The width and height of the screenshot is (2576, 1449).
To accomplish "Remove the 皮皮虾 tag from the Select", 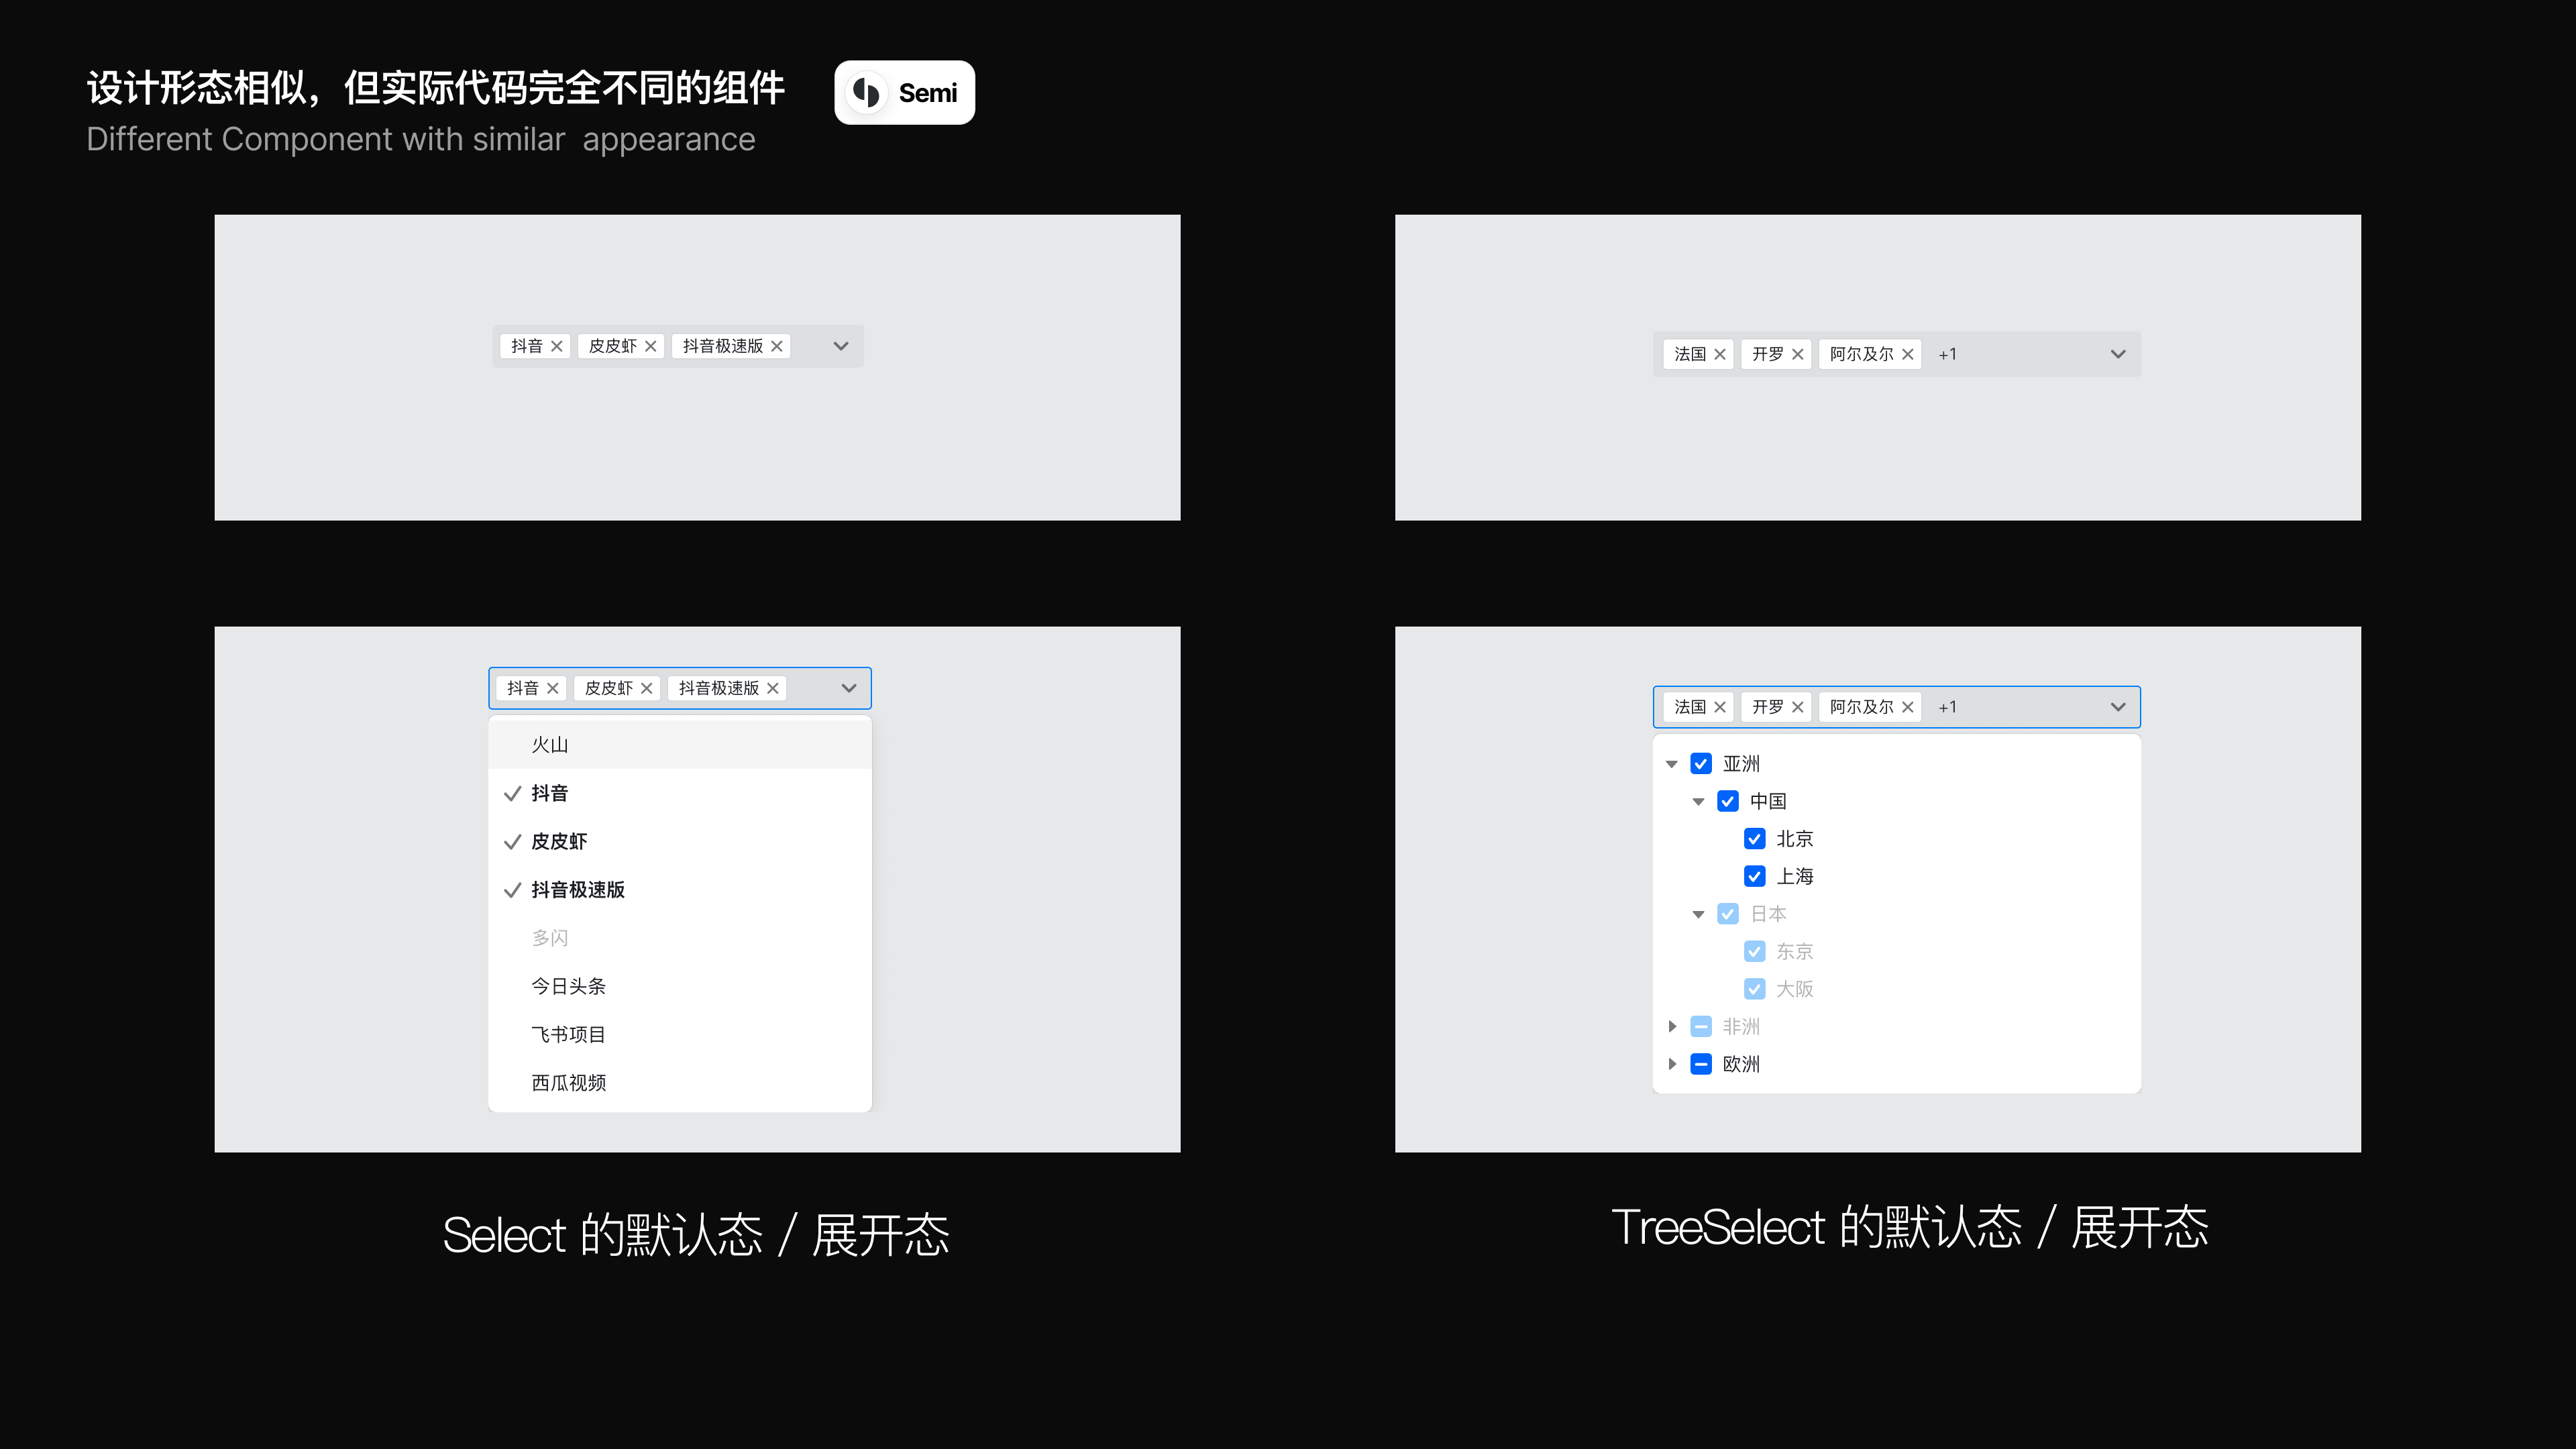I will point(646,688).
